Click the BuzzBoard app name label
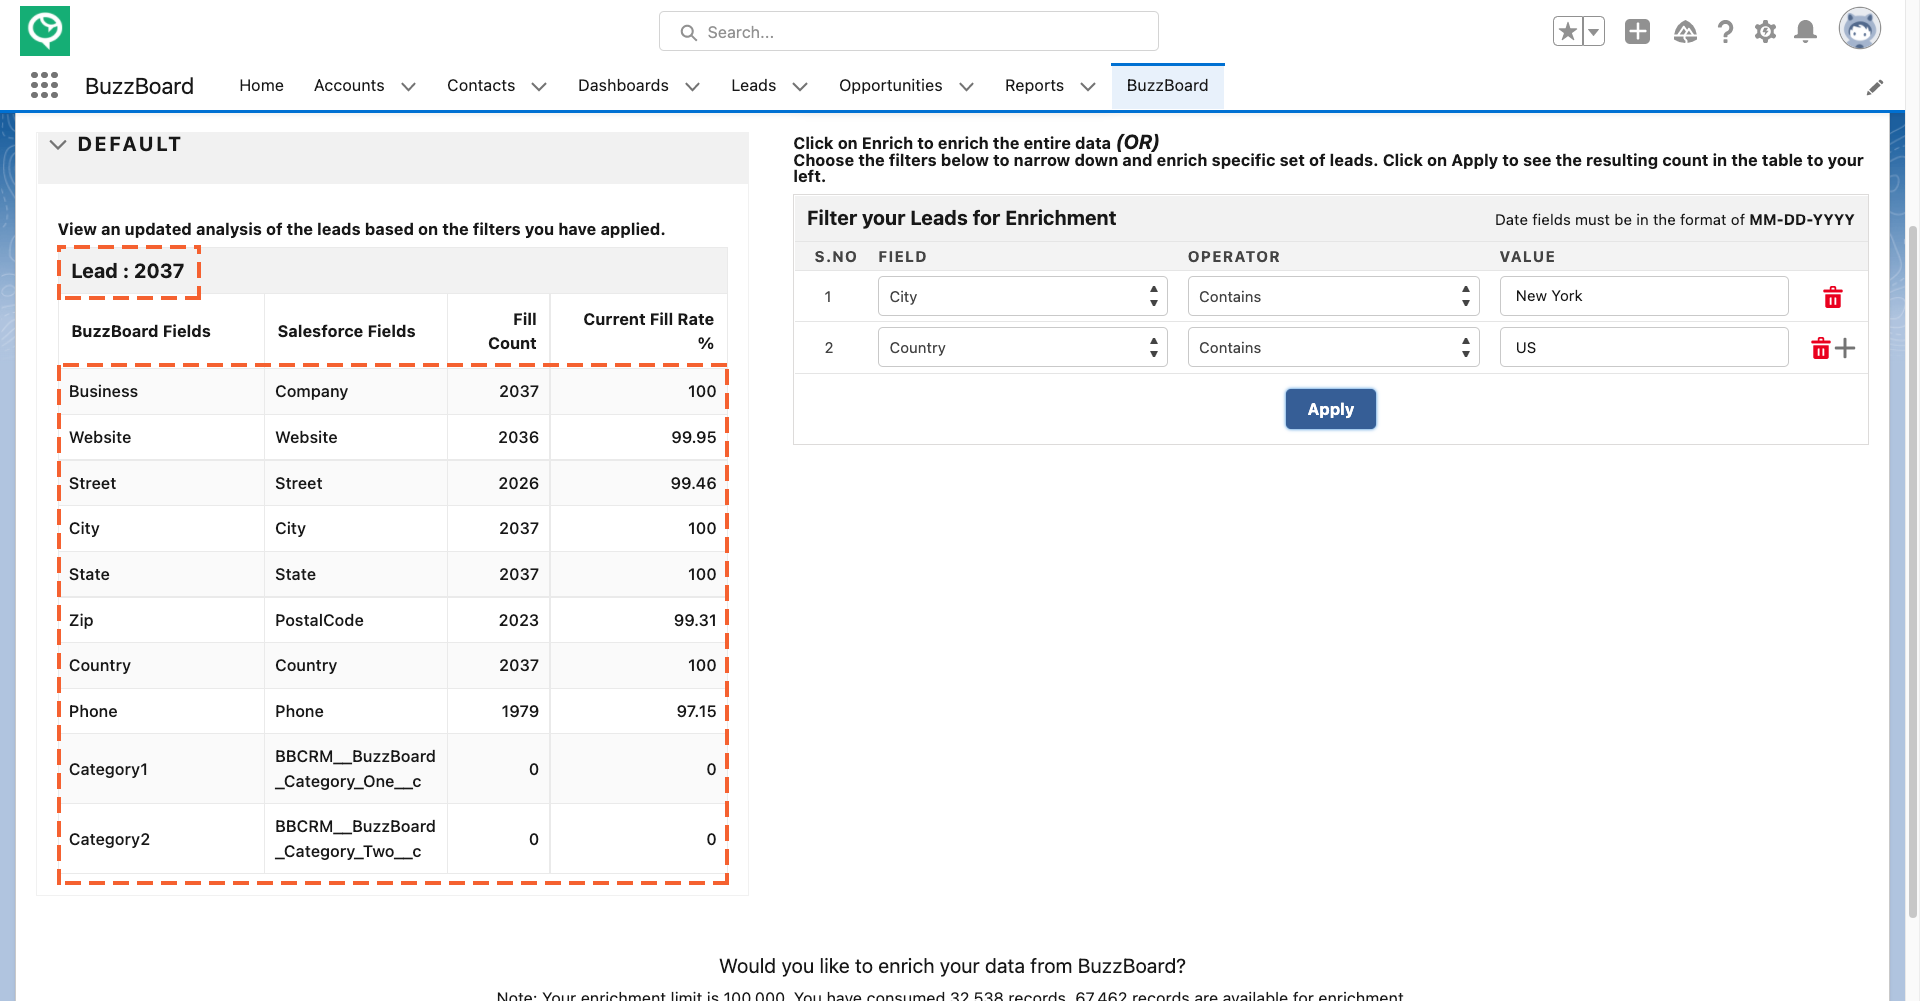 tap(139, 86)
